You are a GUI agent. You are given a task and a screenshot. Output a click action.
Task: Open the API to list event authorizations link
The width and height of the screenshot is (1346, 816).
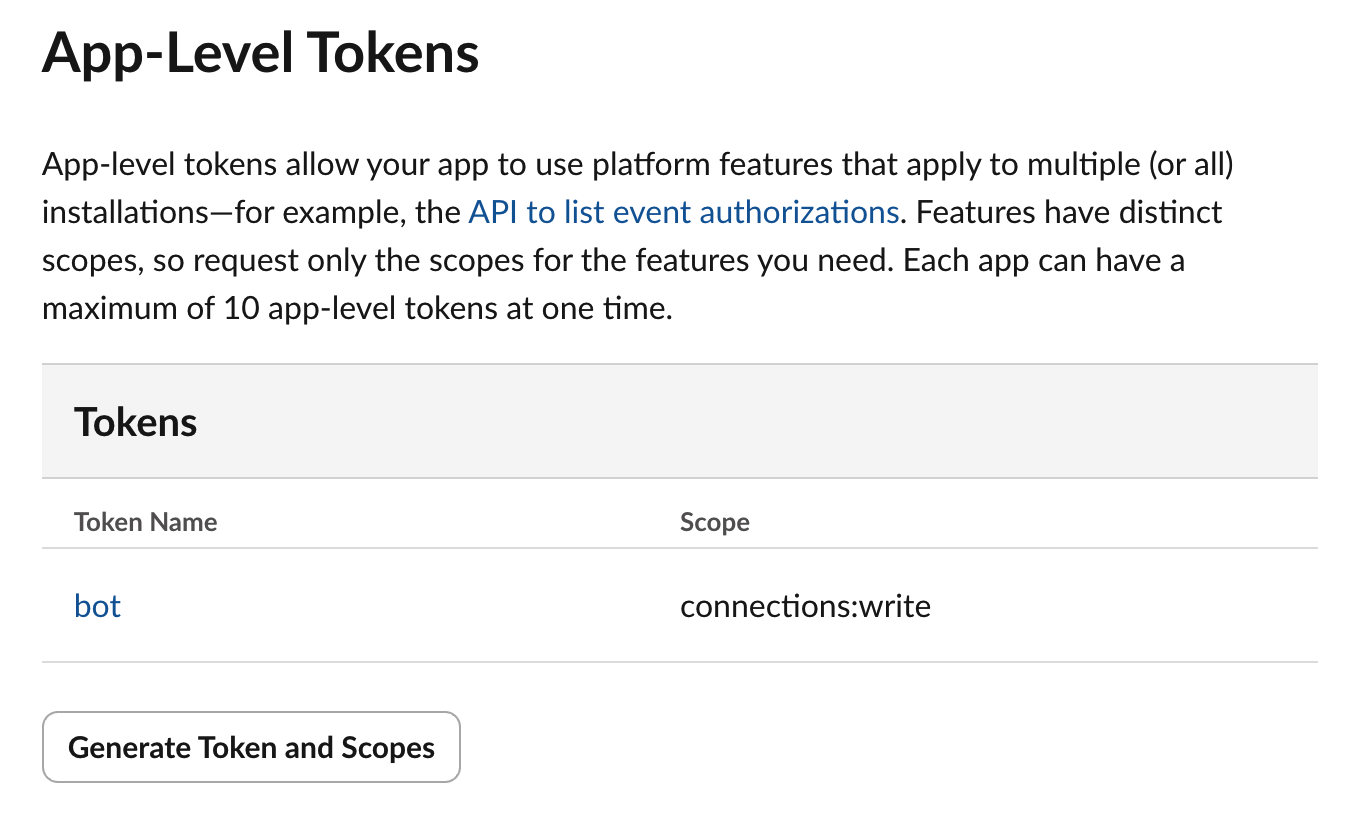[x=683, y=212]
